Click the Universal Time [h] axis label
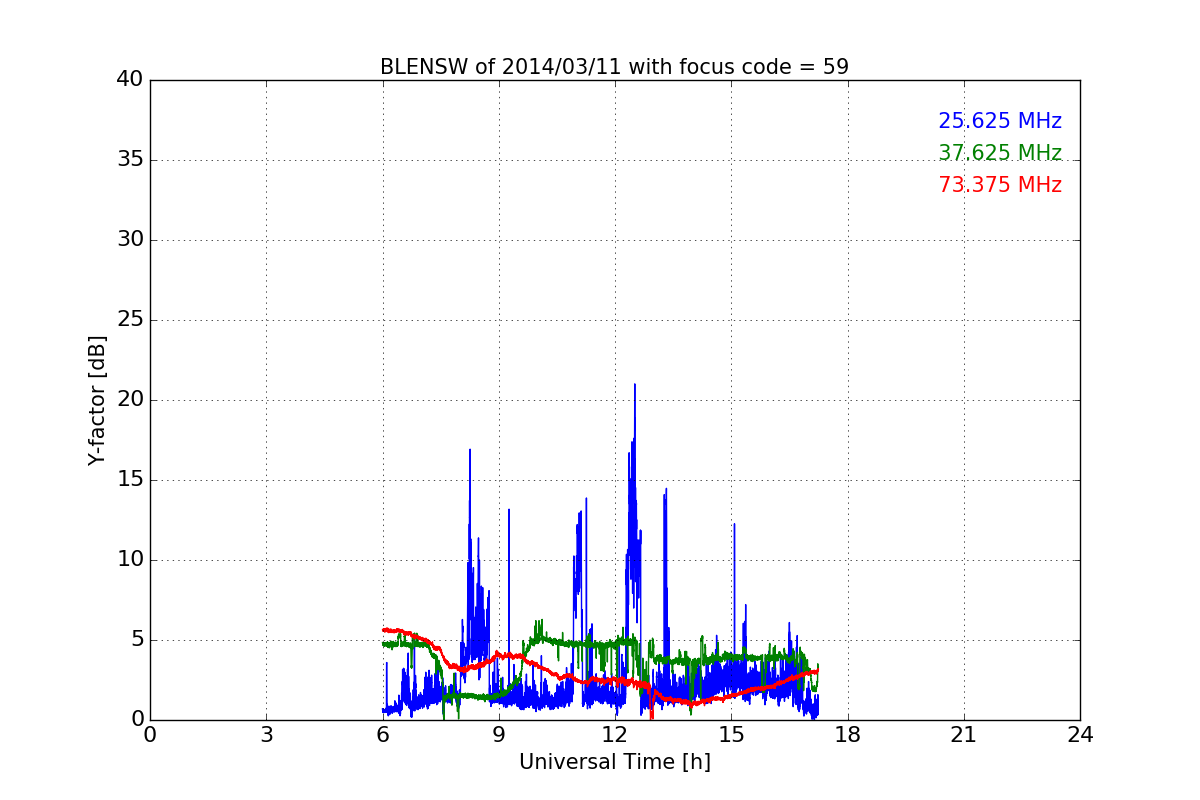This screenshot has height=800, width=1200. [615, 762]
